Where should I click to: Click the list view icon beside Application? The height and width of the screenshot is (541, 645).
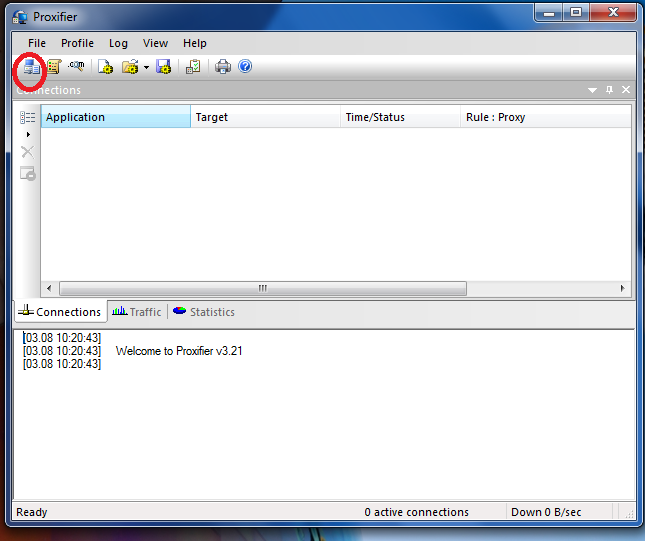tap(28, 118)
